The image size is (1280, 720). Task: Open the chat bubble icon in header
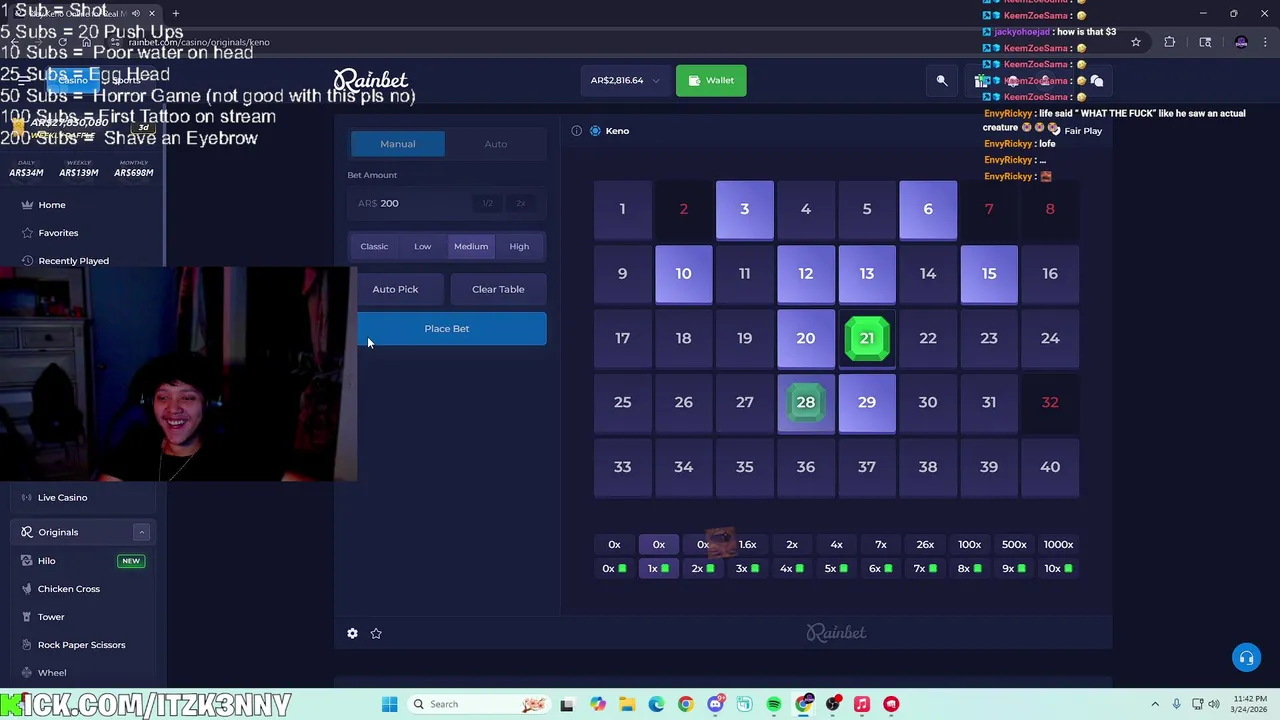click(1097, 81)
